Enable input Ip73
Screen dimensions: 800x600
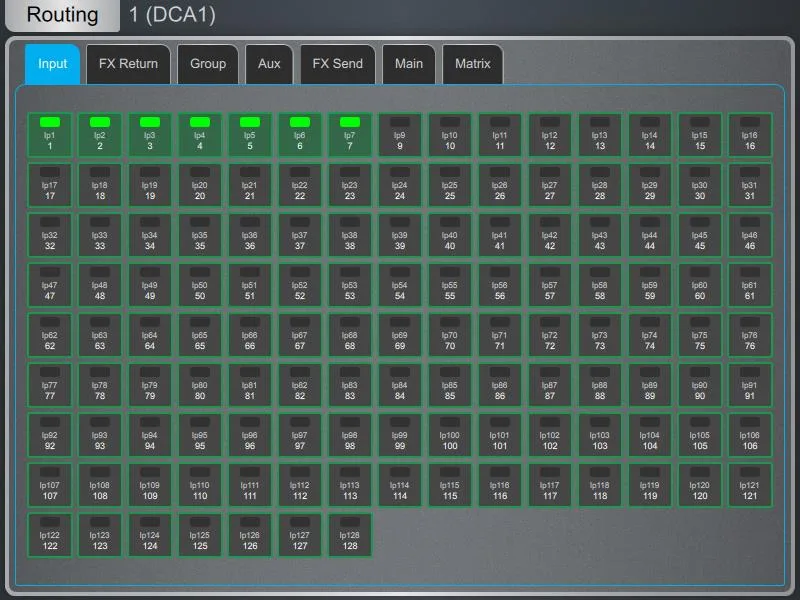(599, 335)
